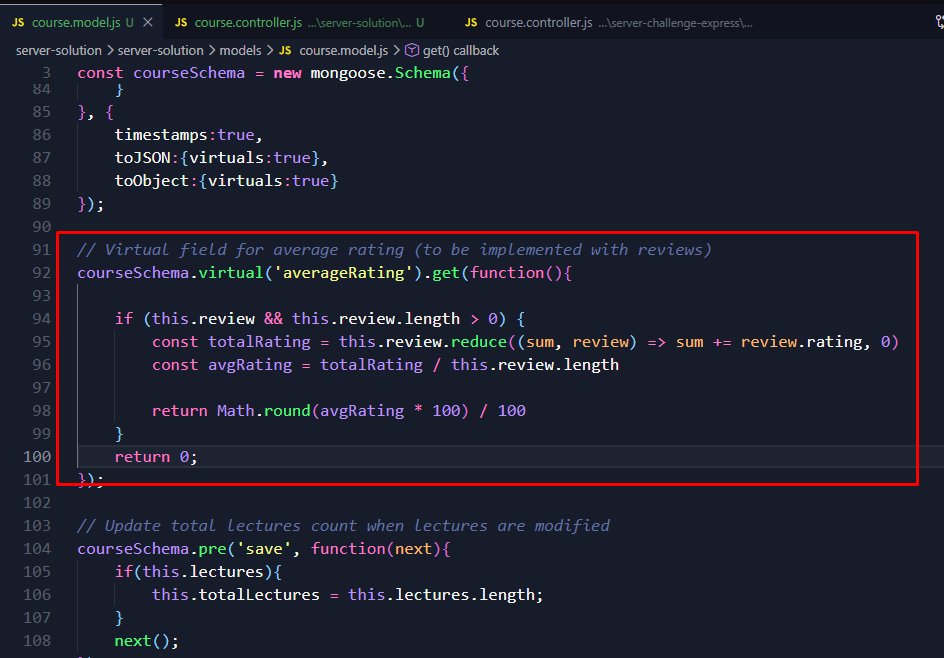Click 'averageRating' string on line 92
Image resolution: width=944 pixels, height=658 pixels.
click(x=343, y=273)
